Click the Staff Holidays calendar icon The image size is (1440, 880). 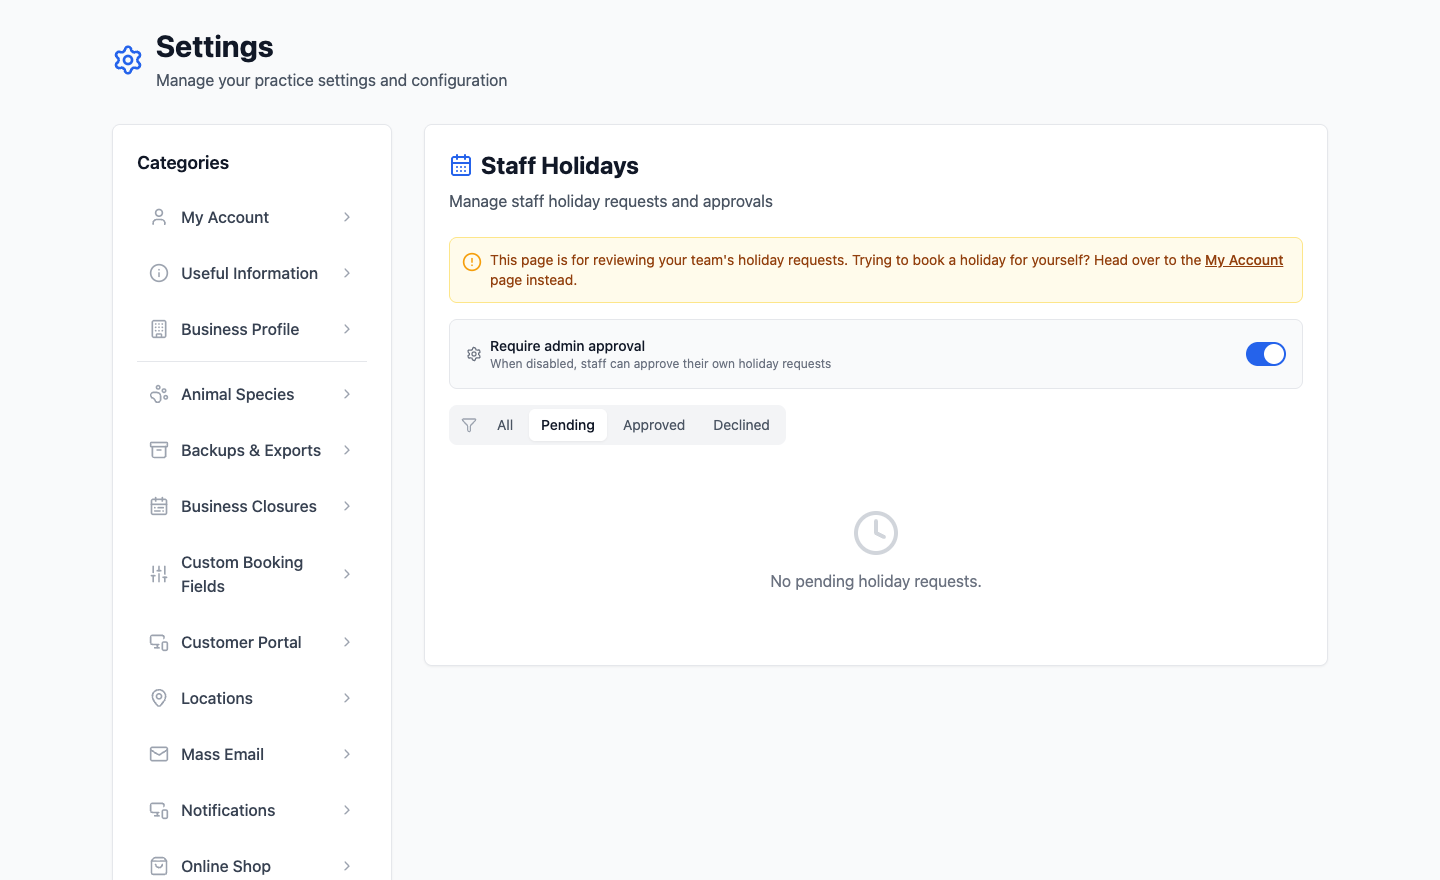pos(461,165)
